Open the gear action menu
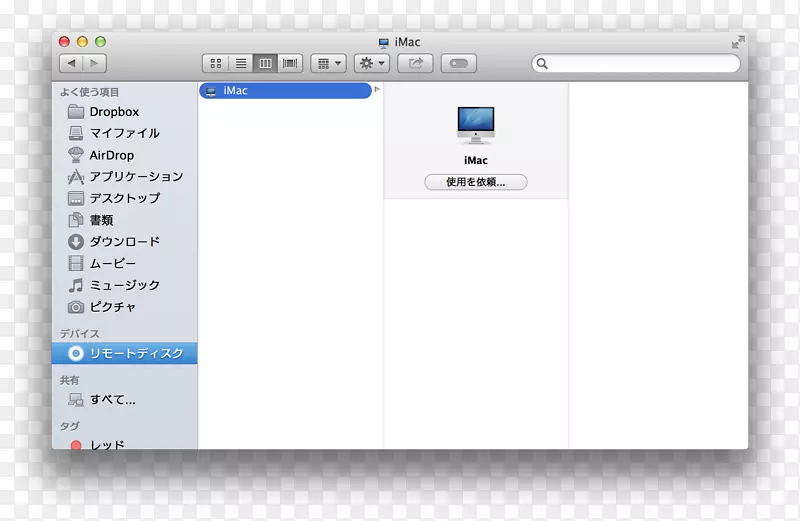 pos(372,63)
